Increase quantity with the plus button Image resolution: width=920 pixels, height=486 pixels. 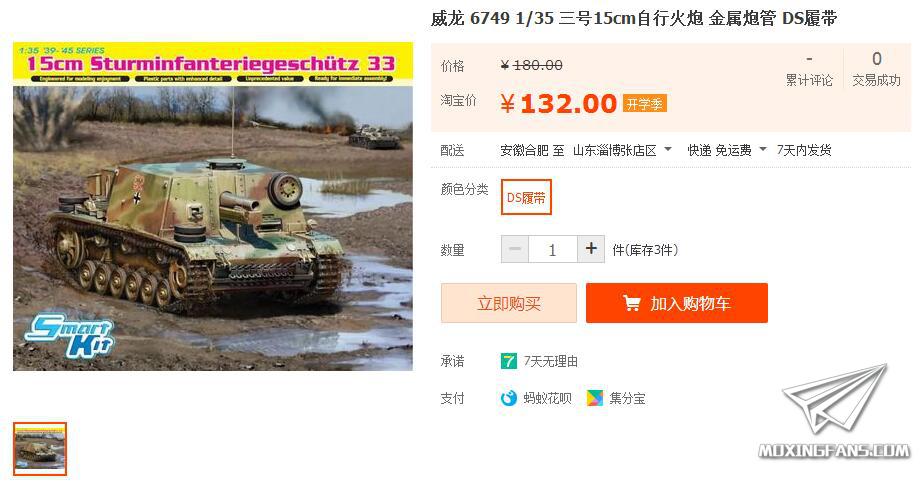coord(591,249)
